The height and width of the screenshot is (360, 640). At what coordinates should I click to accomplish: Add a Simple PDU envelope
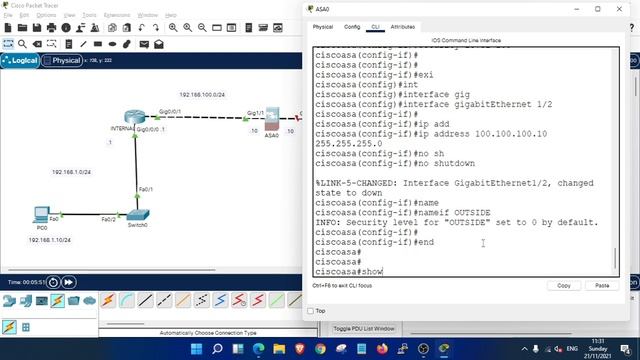click(144, 44)
